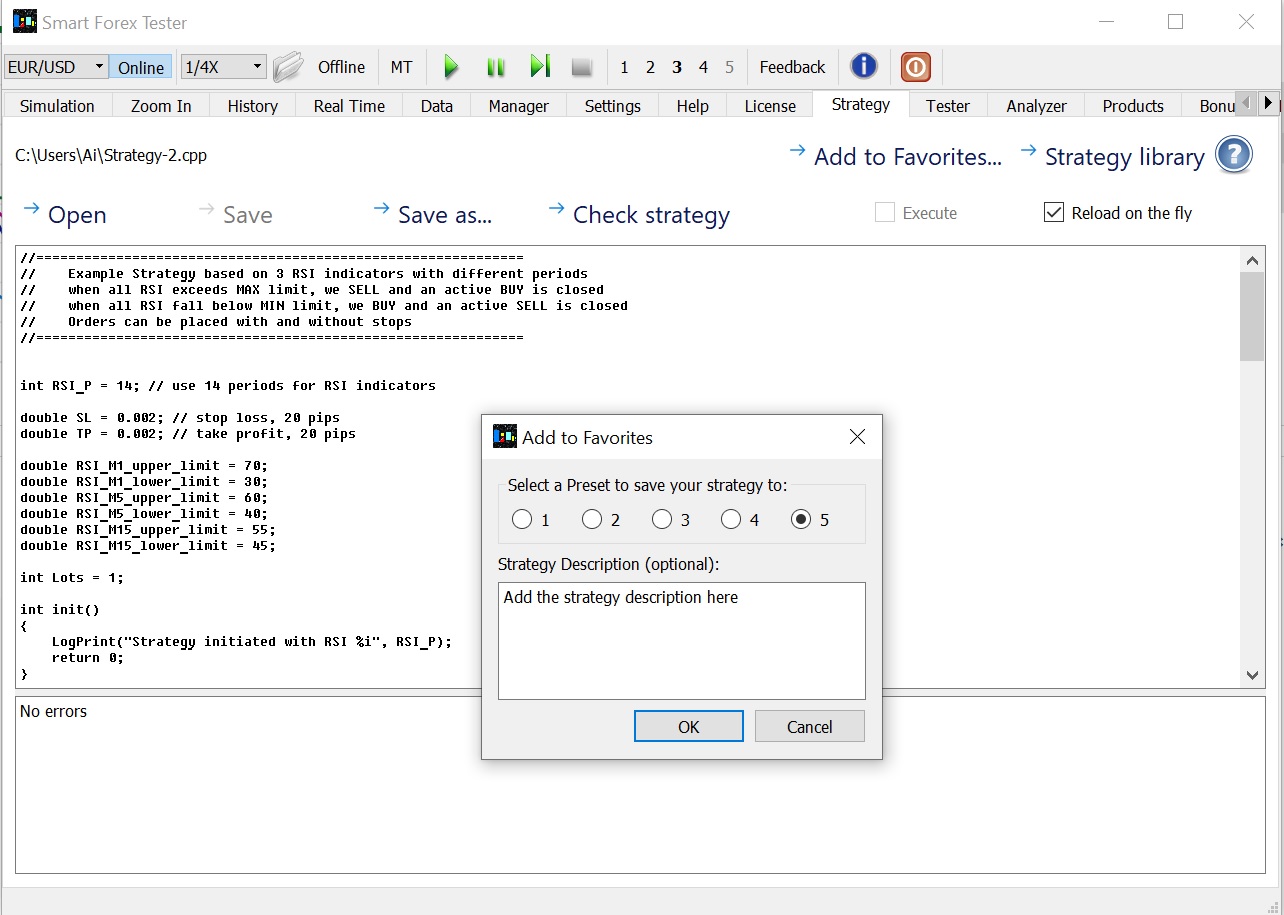This screenshot has width=1284, height=915.
Task: Open the Manager tab
Action: [x=518, y=106]
